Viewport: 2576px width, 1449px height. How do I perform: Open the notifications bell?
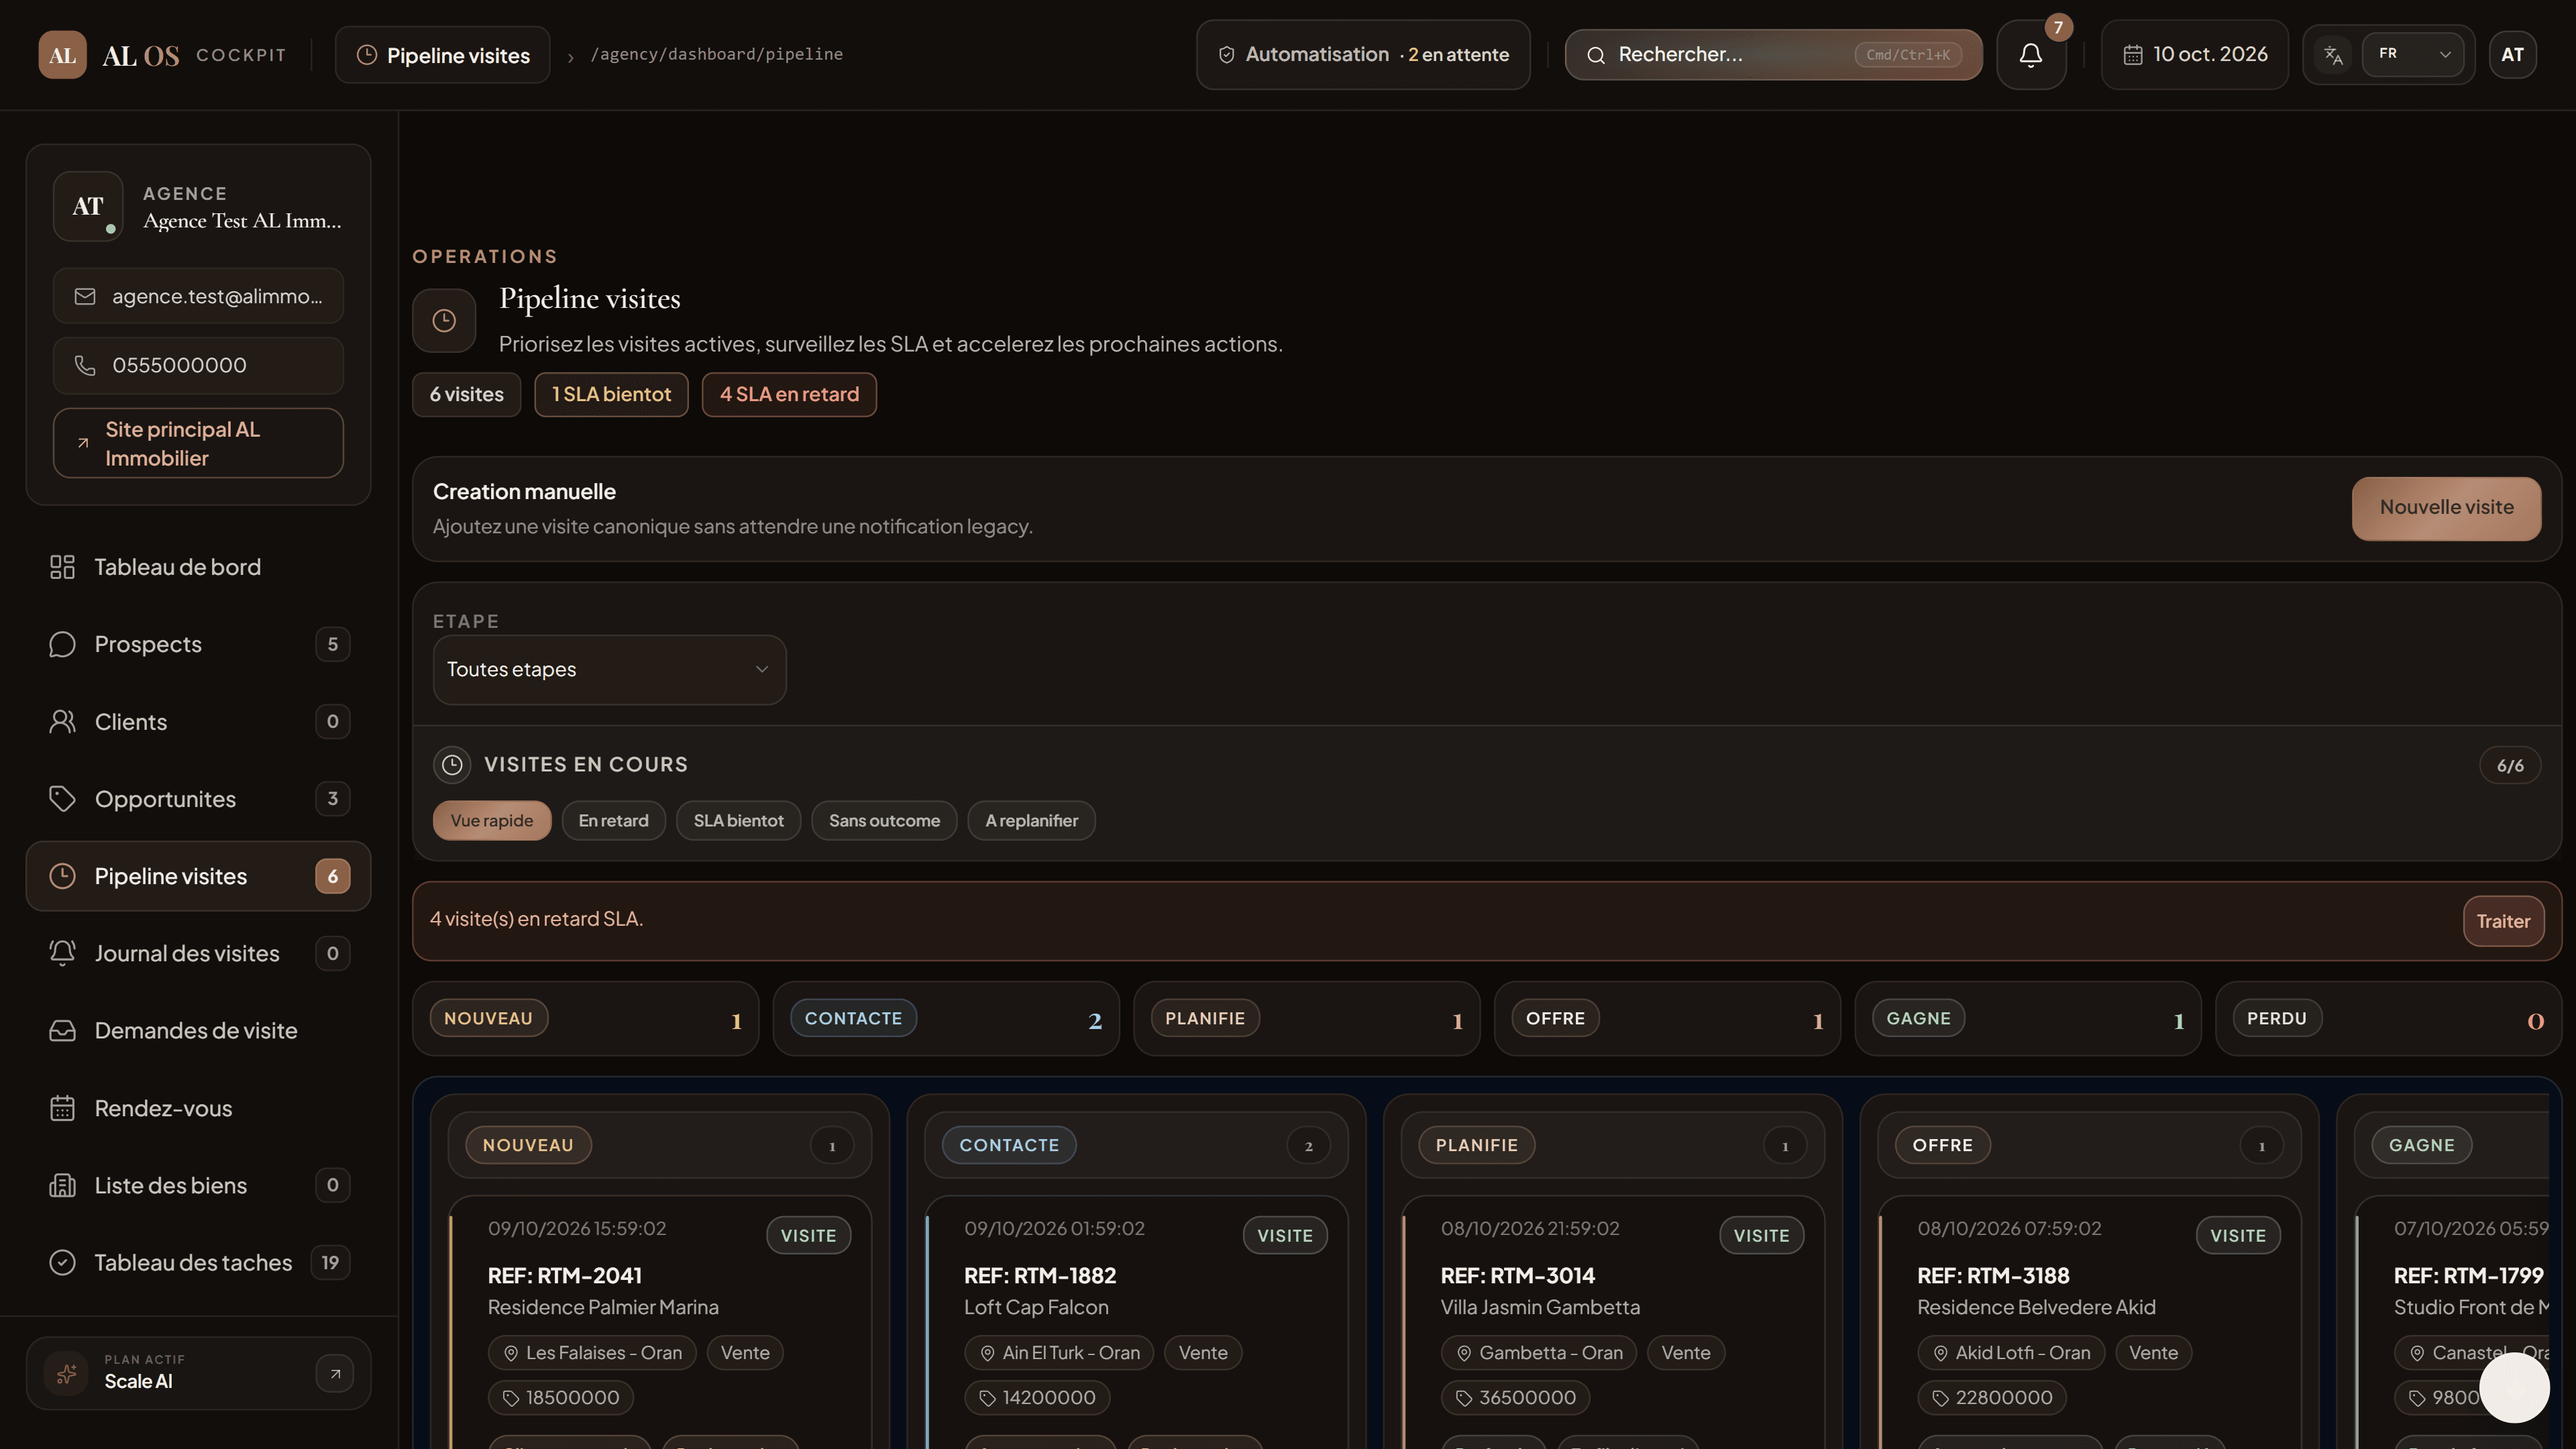(x=2030, y=55)
